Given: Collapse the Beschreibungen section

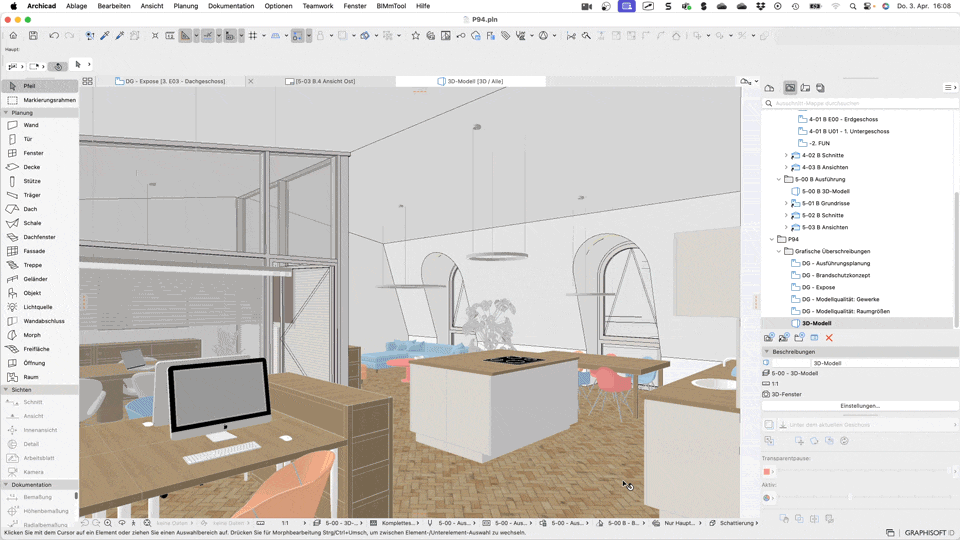Looking at the screenshot, I should point(767,351).
